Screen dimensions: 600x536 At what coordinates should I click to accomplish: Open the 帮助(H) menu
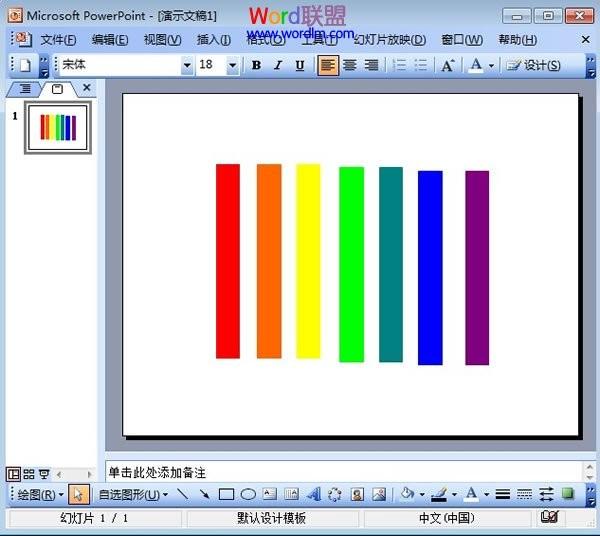pyautogui.click(x=517, y=40)
